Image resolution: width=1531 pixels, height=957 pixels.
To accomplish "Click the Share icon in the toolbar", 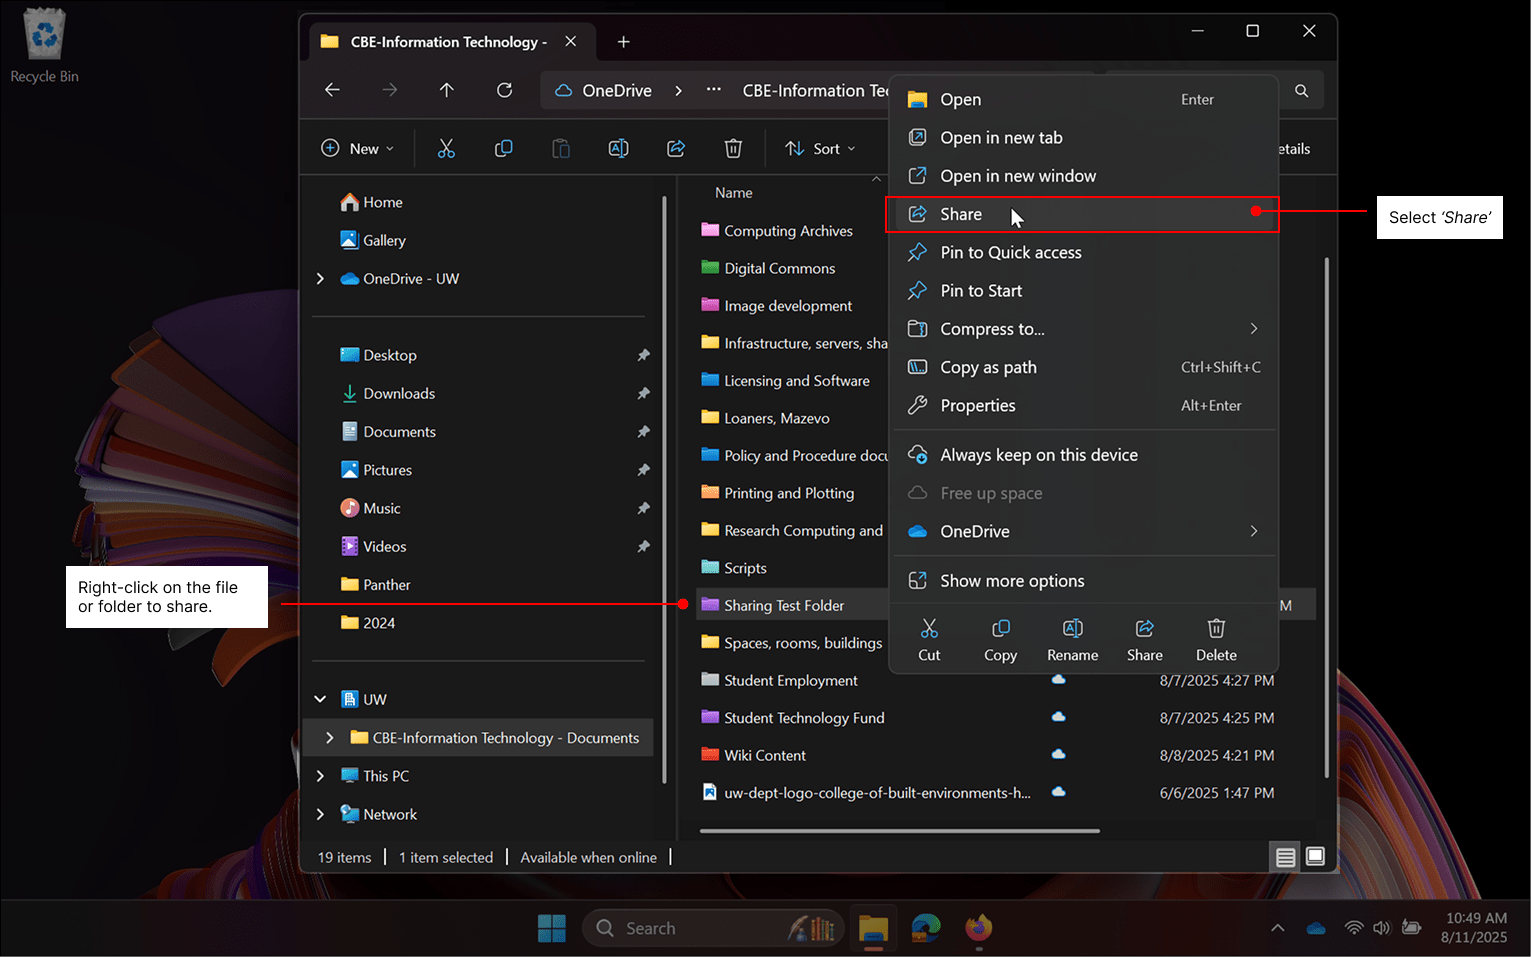I will tap(676, 148).
